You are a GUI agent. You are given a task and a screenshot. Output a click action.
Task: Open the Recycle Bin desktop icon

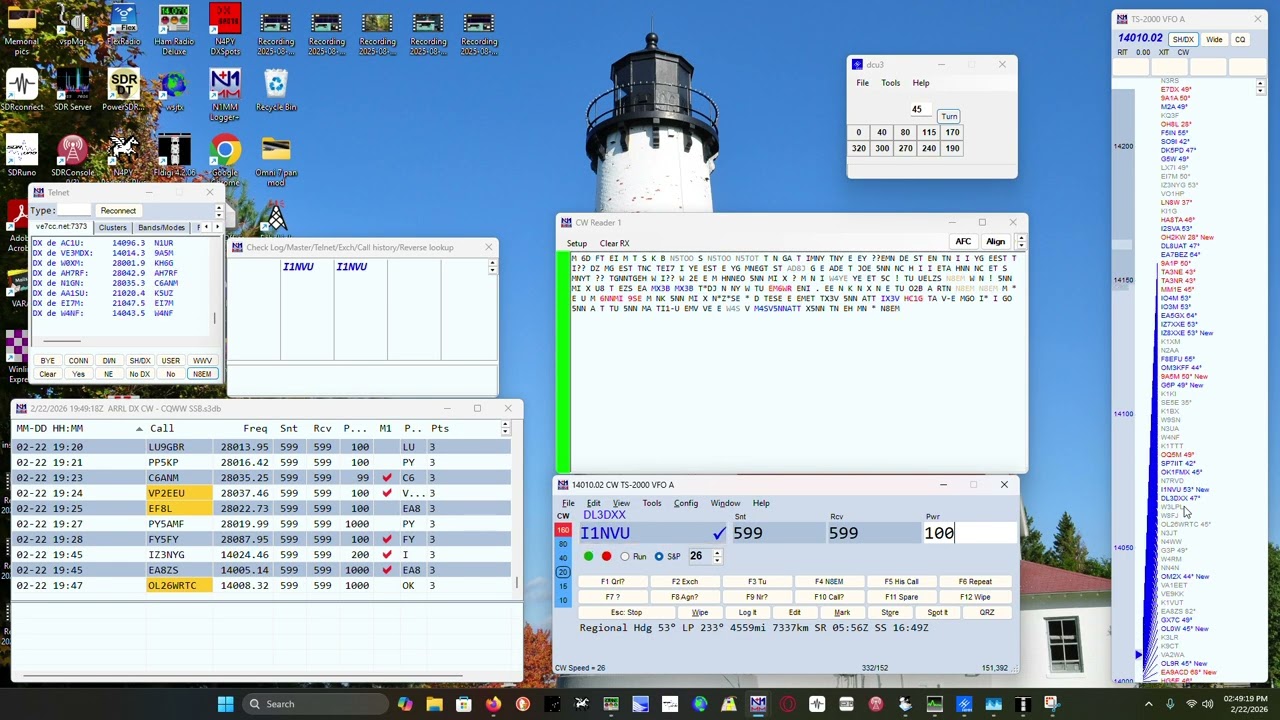pos(276,90)
